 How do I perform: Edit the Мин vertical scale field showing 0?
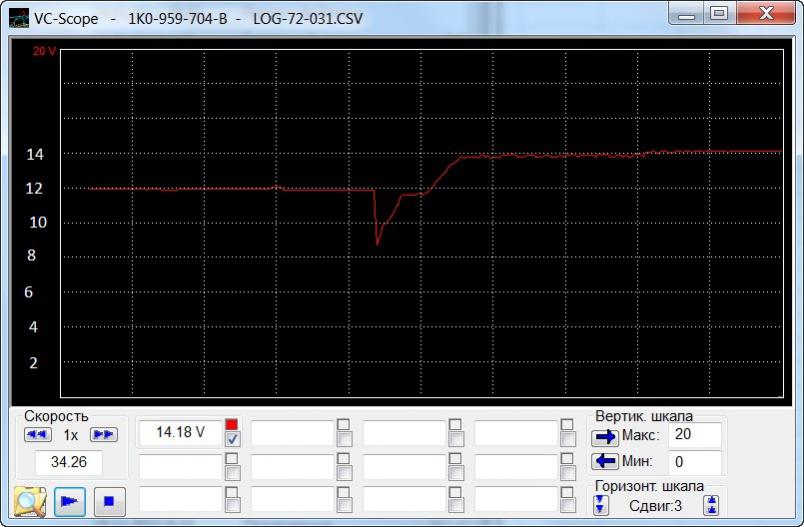(695, 462)
